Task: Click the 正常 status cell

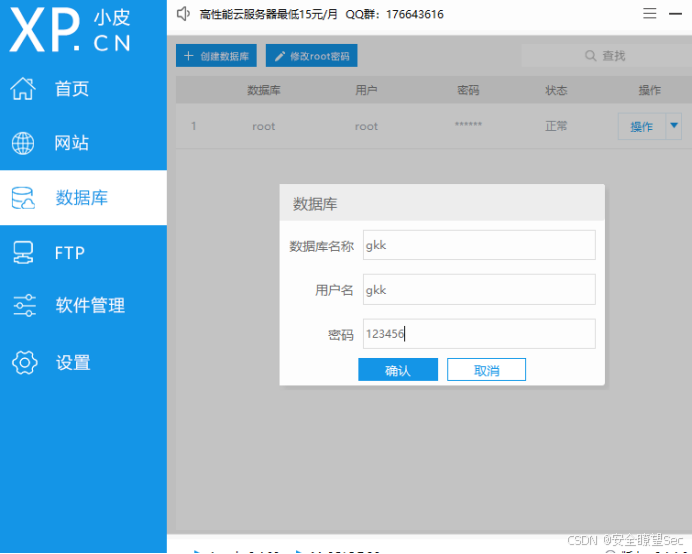Action: pos(556,126)
